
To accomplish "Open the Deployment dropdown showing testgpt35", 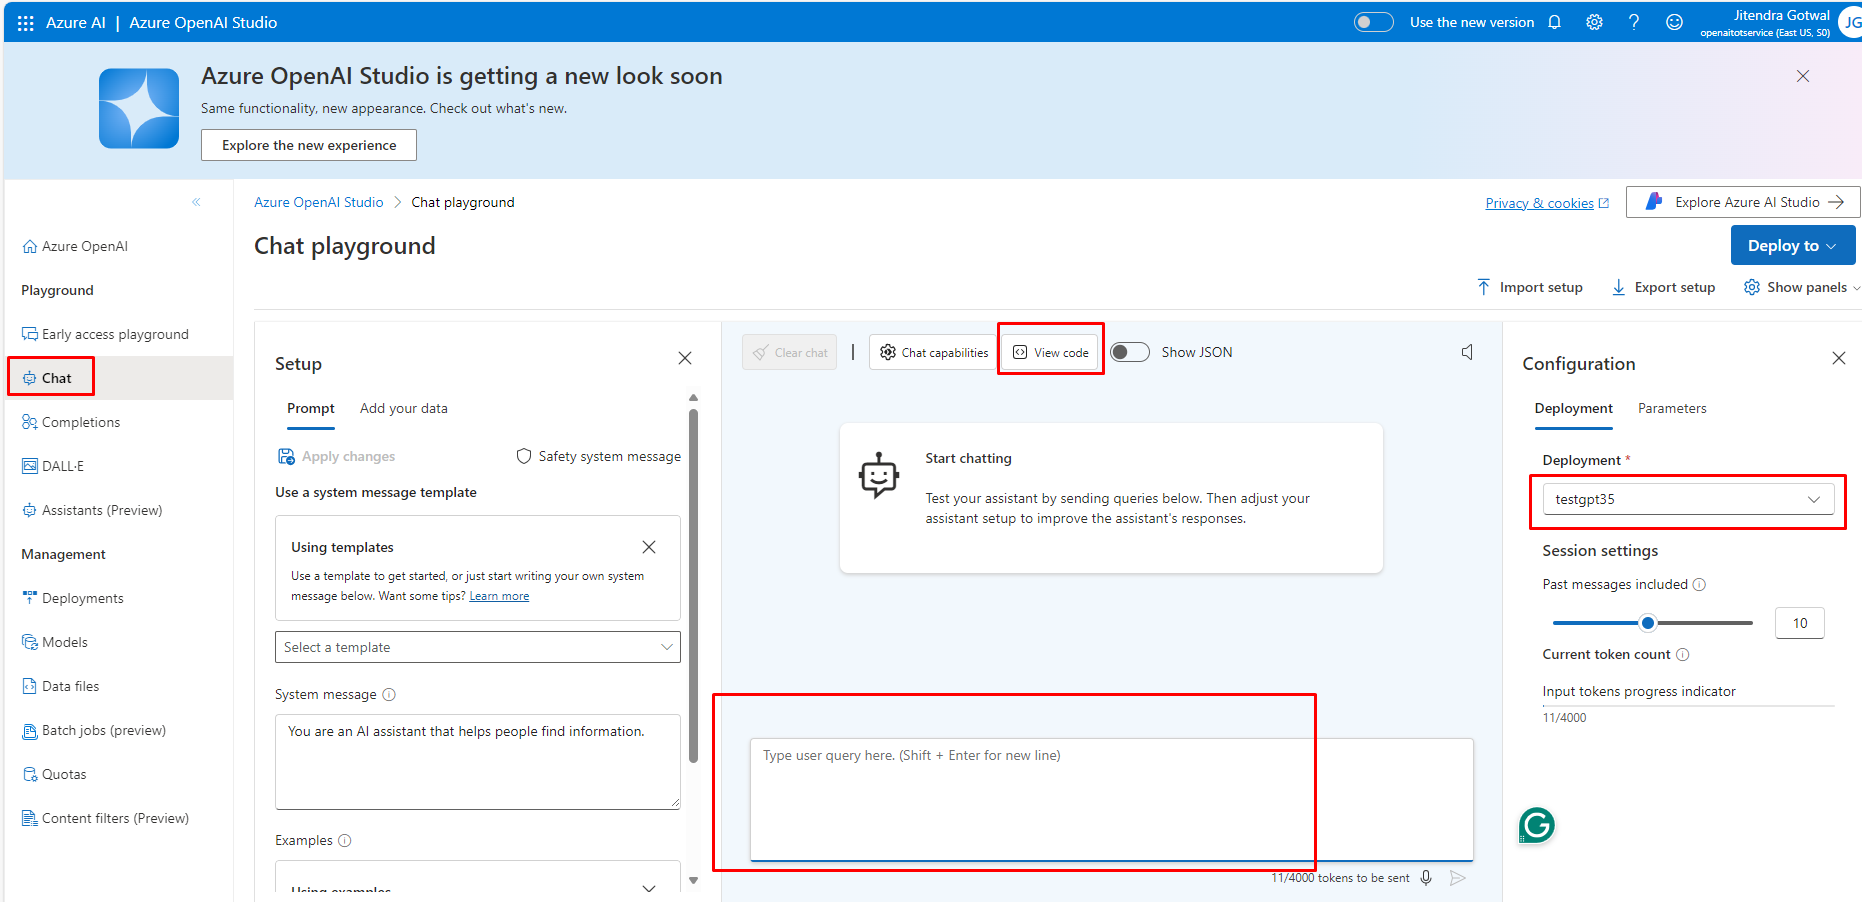I will [1687, 499].
